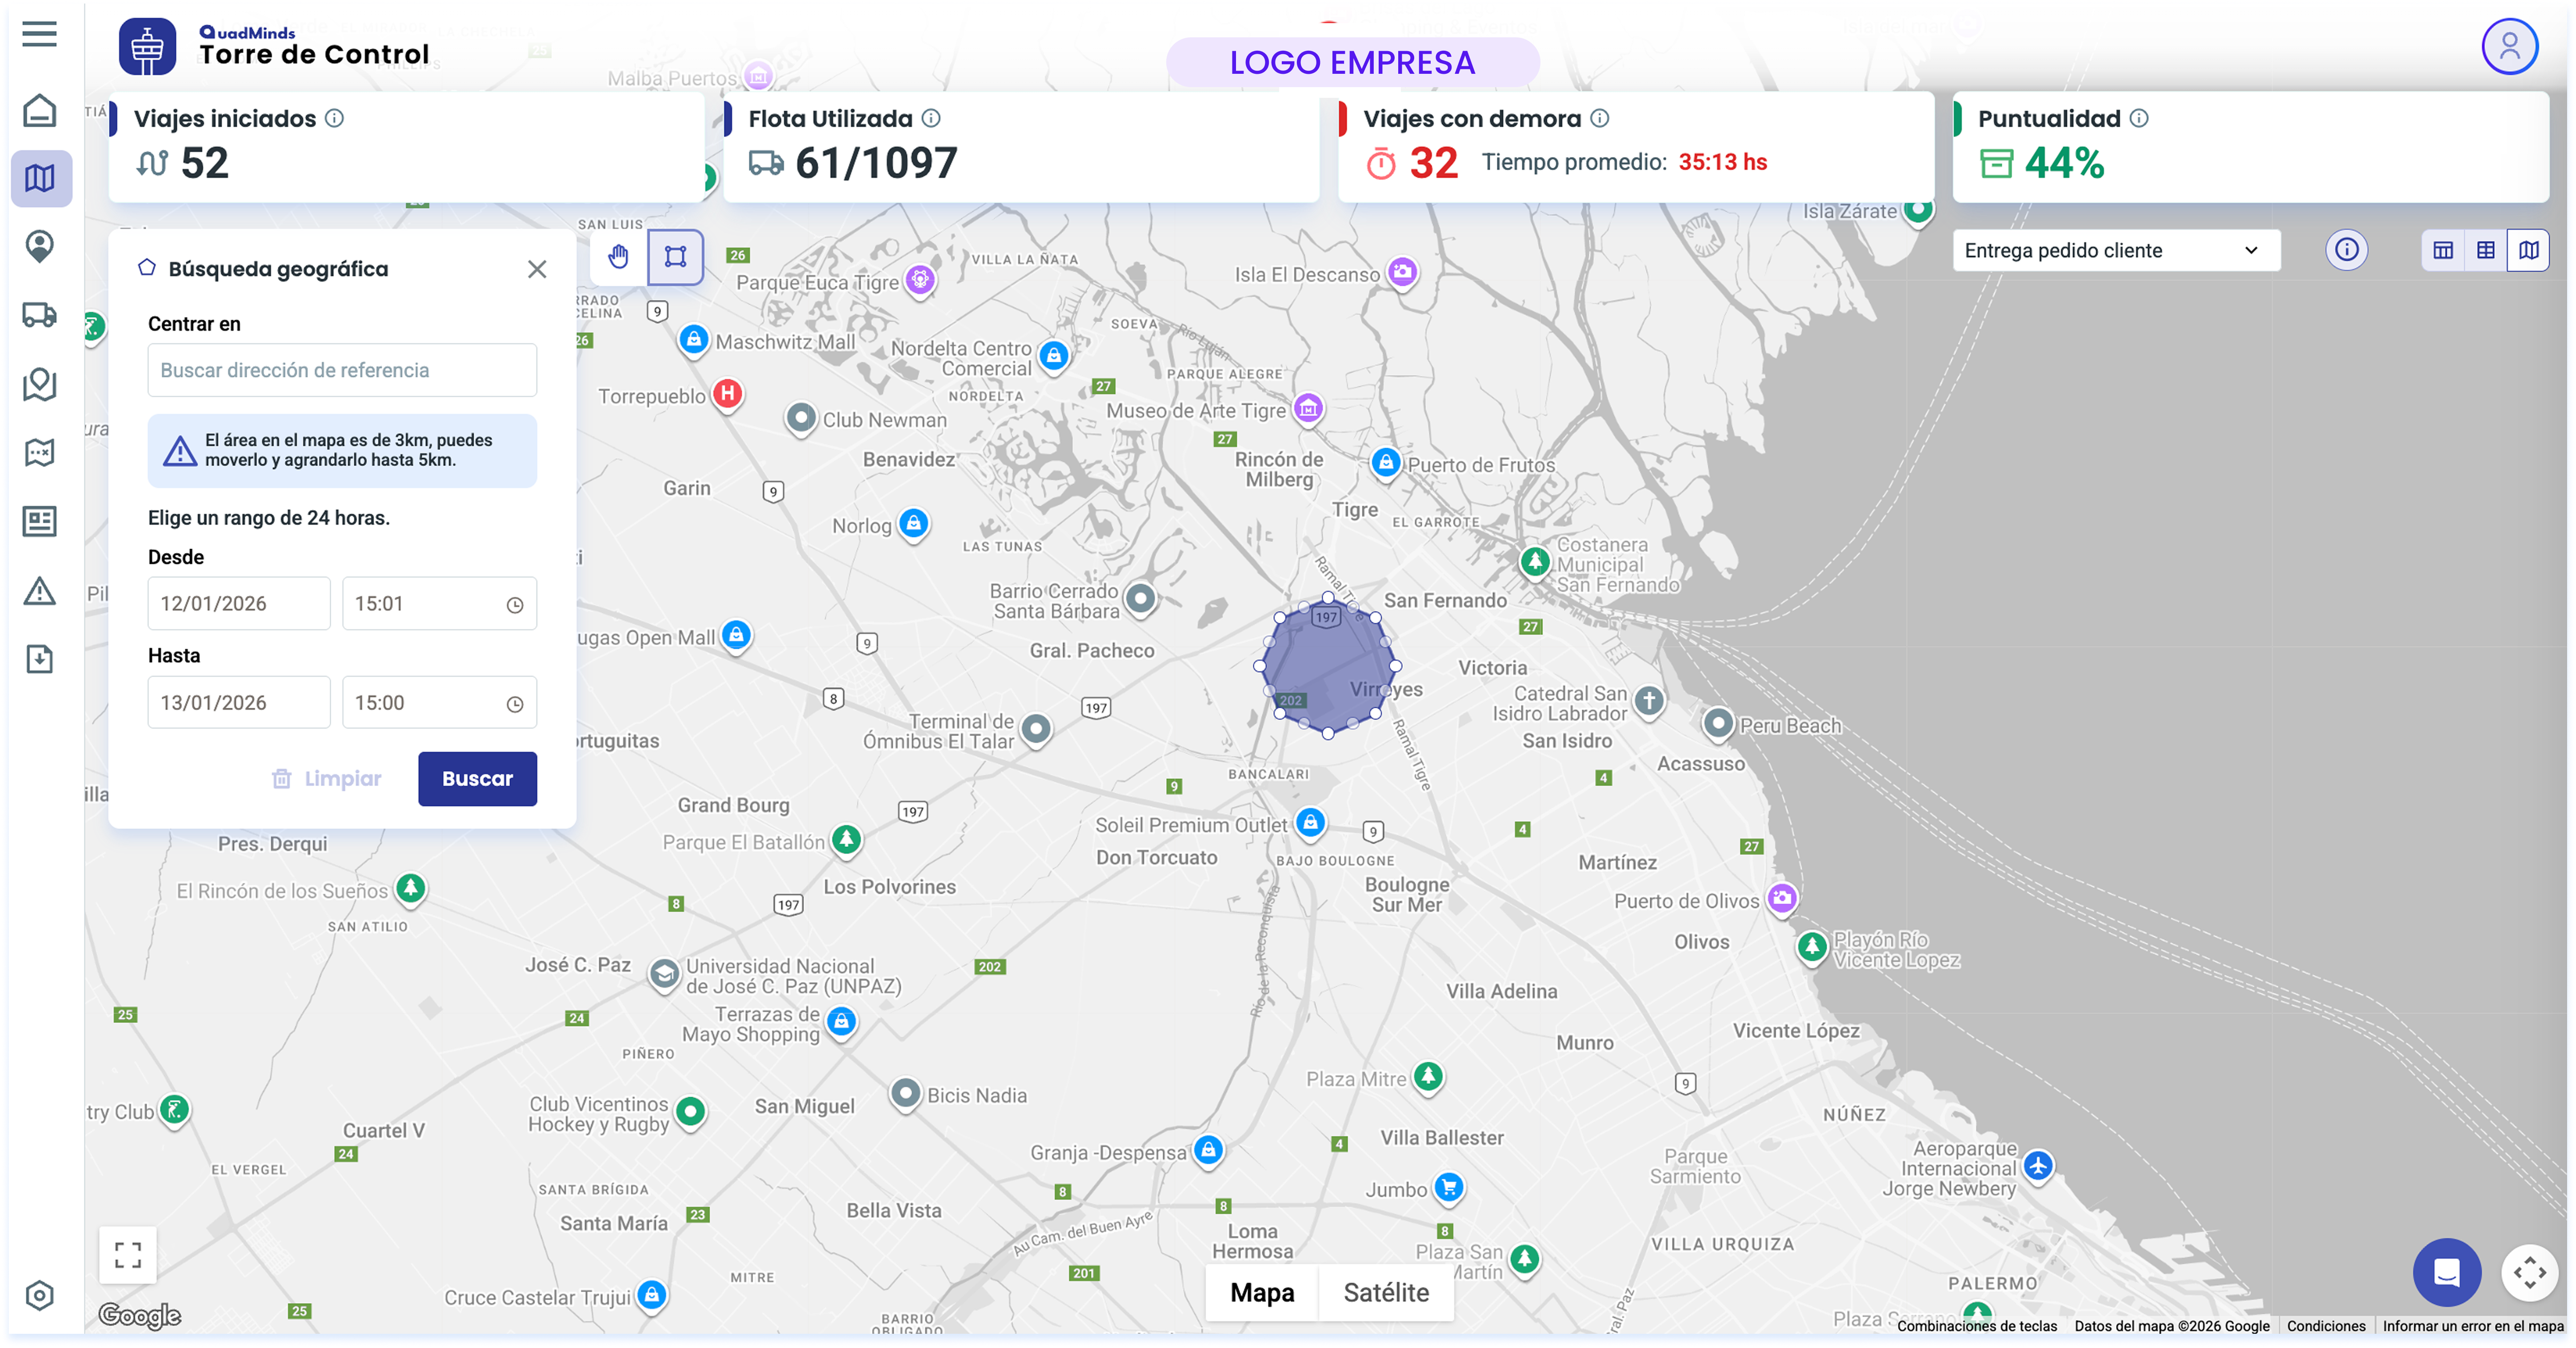Screen dimensions: 2576x1348
Task: Toggle the grid view display mode
Action: [x=2485, y=250]
